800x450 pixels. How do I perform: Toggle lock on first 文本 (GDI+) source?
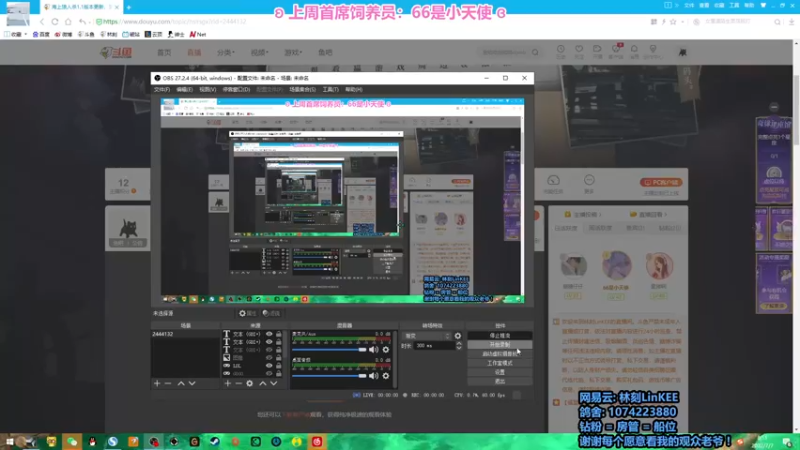coord(279,334)
